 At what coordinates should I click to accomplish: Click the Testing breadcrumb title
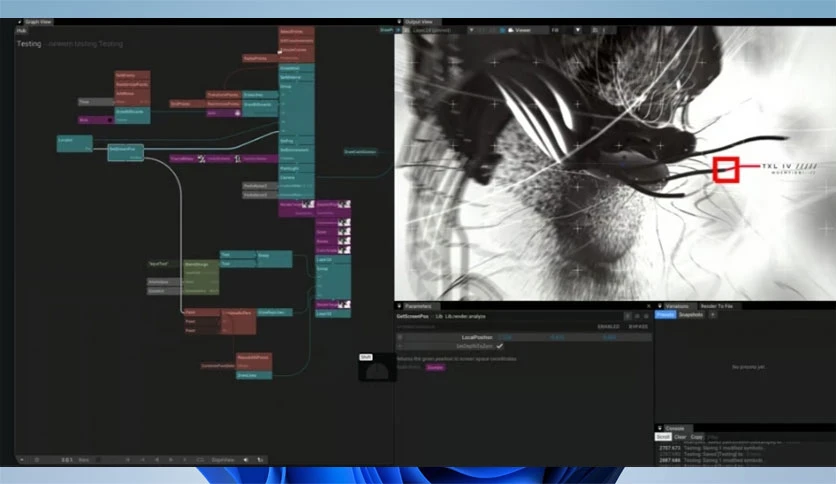[x=29, y=44]
